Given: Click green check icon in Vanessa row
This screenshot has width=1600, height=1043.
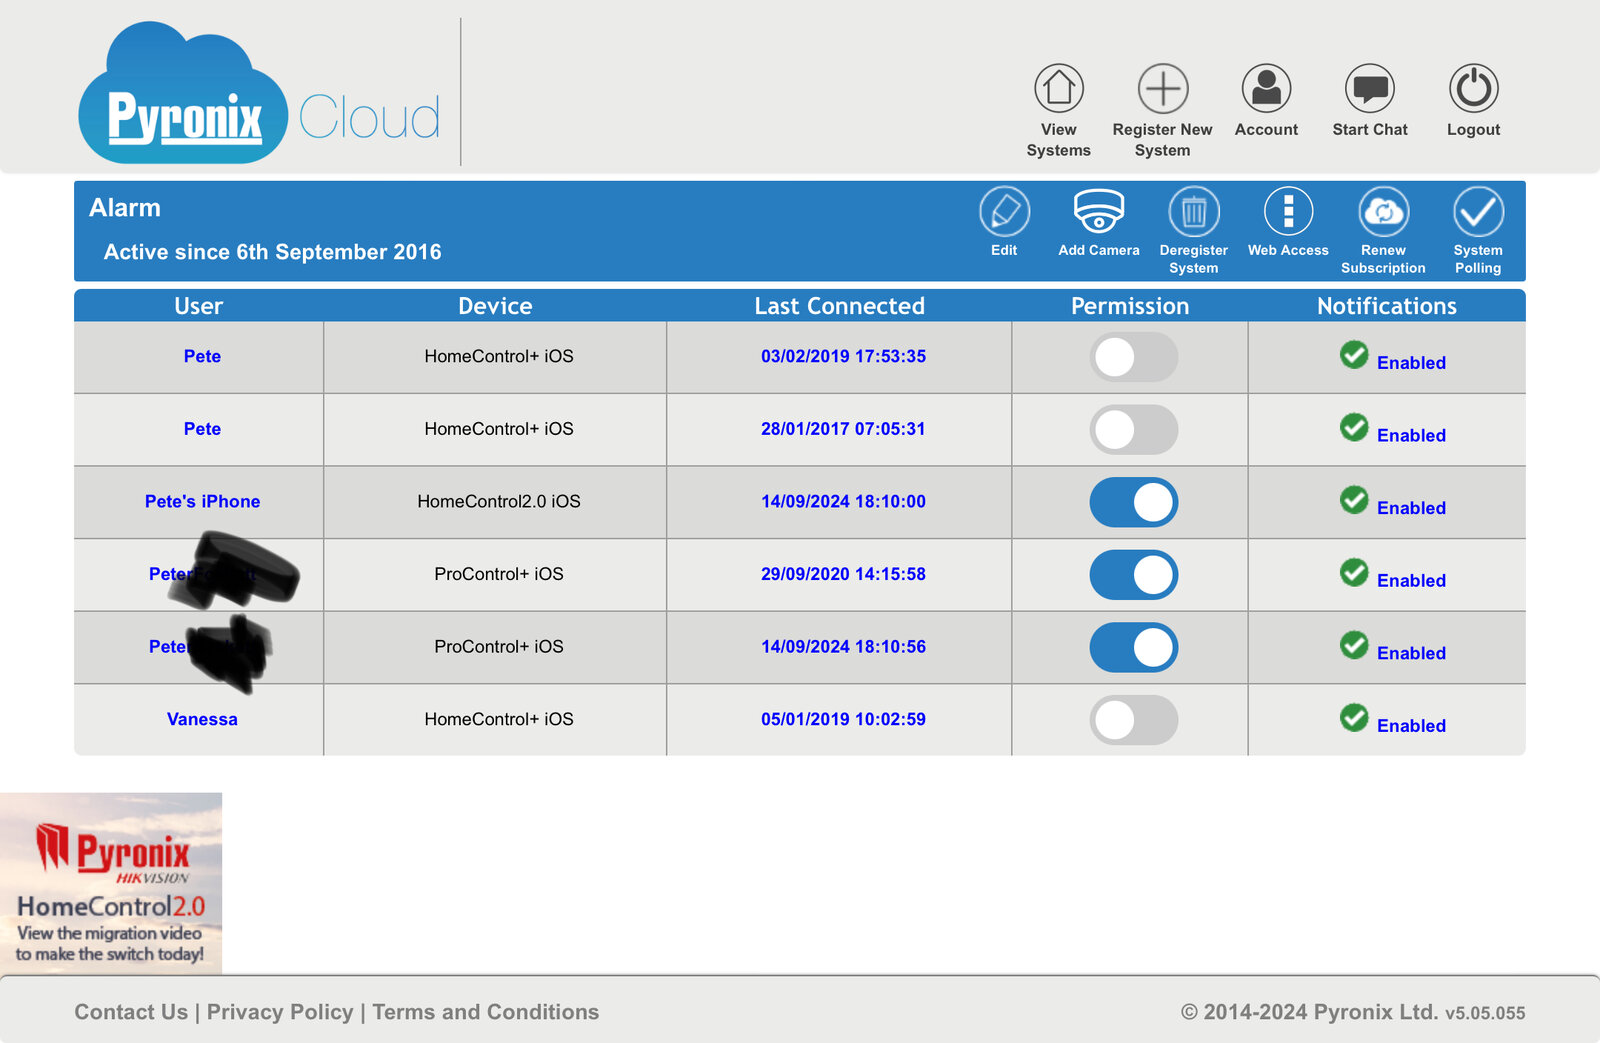Looking at the screenshot, I should coord(1354,717).
